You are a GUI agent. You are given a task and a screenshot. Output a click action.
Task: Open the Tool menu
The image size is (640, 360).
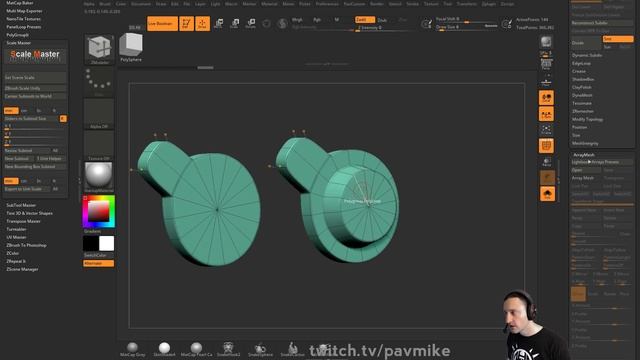click(448, 4)
